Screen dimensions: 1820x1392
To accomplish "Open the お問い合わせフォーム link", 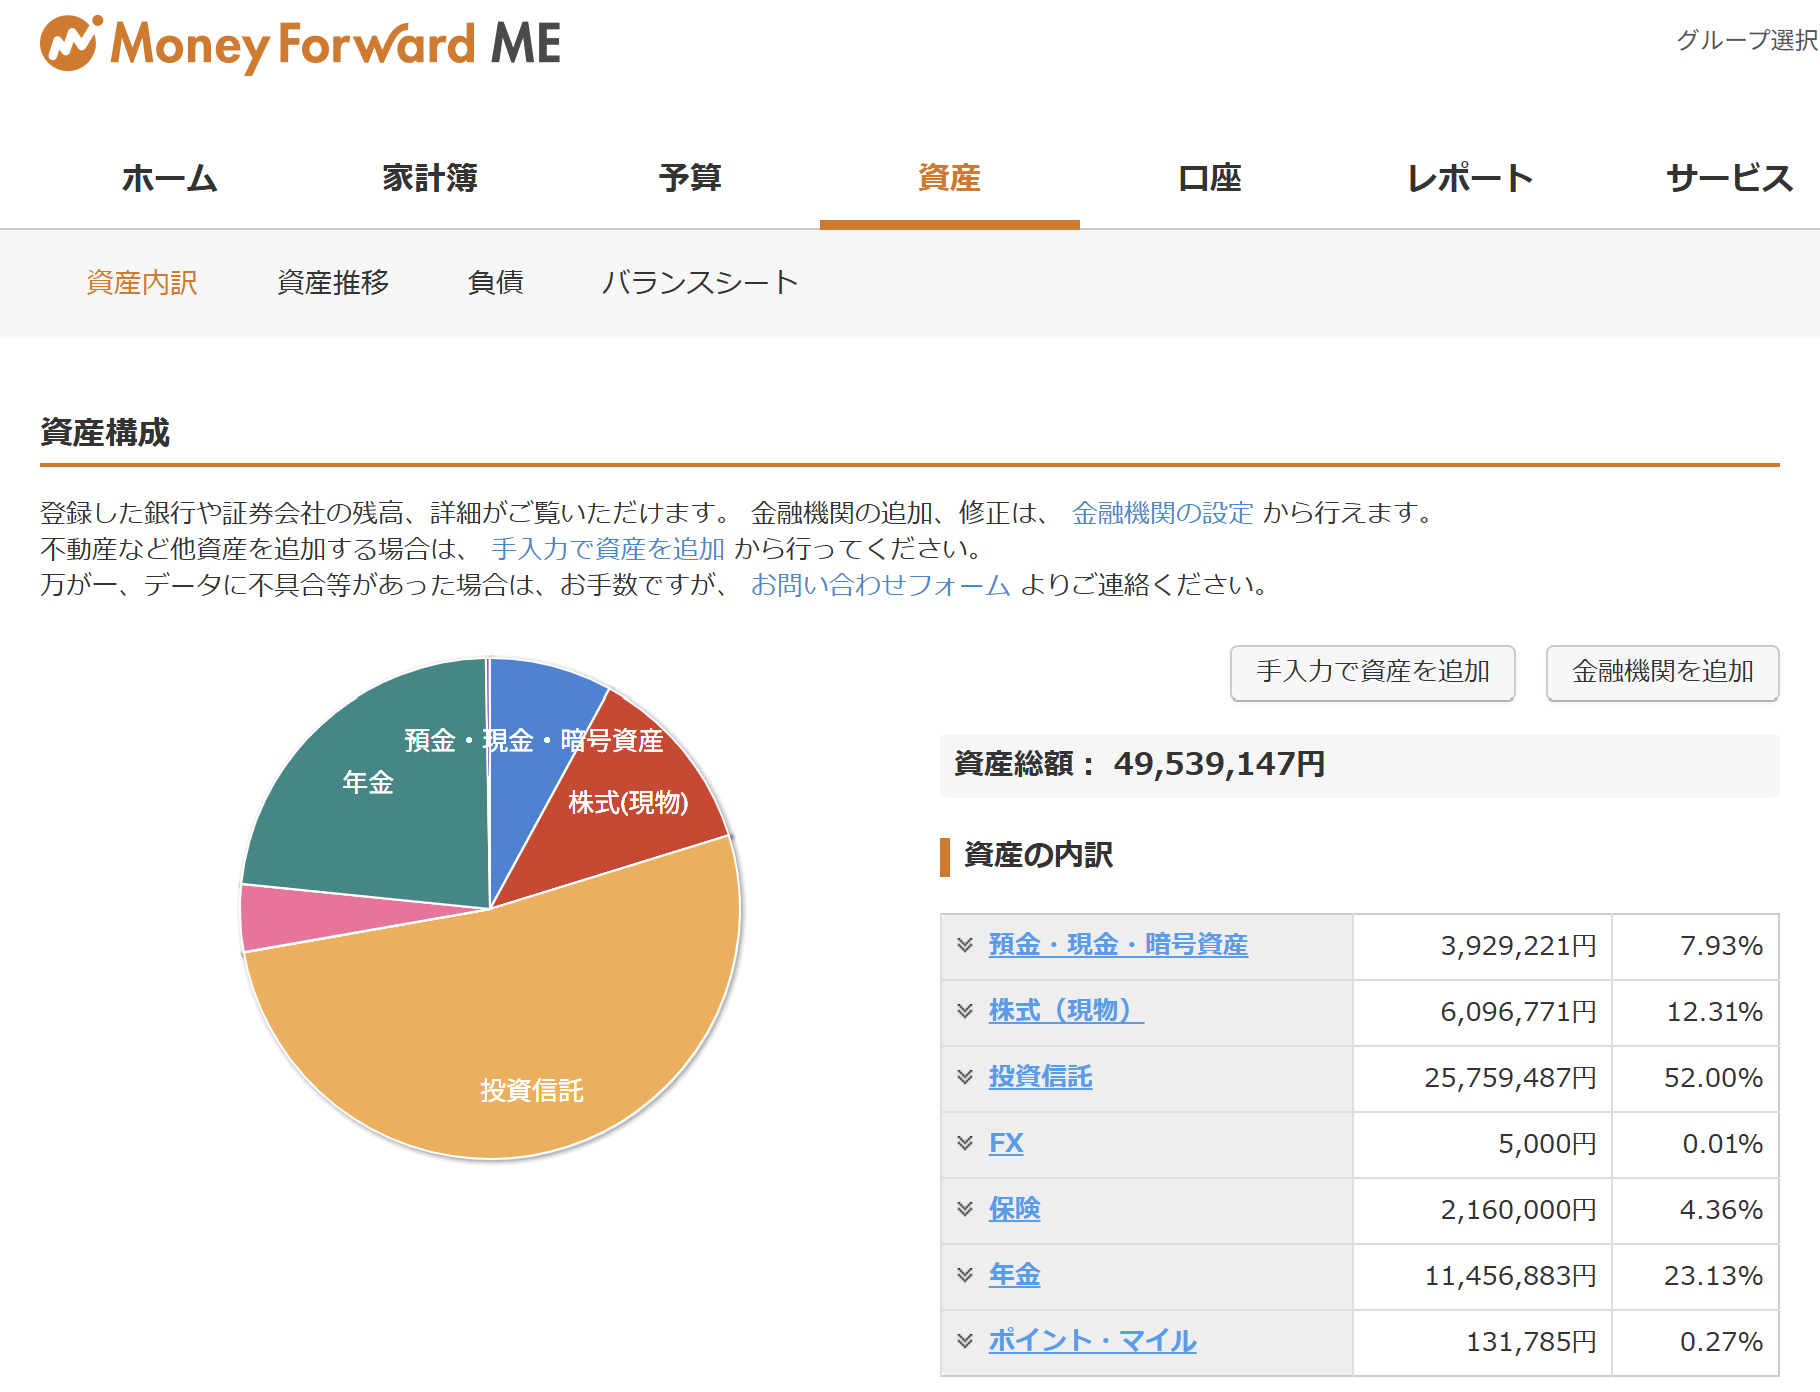I will coord(880,585).
